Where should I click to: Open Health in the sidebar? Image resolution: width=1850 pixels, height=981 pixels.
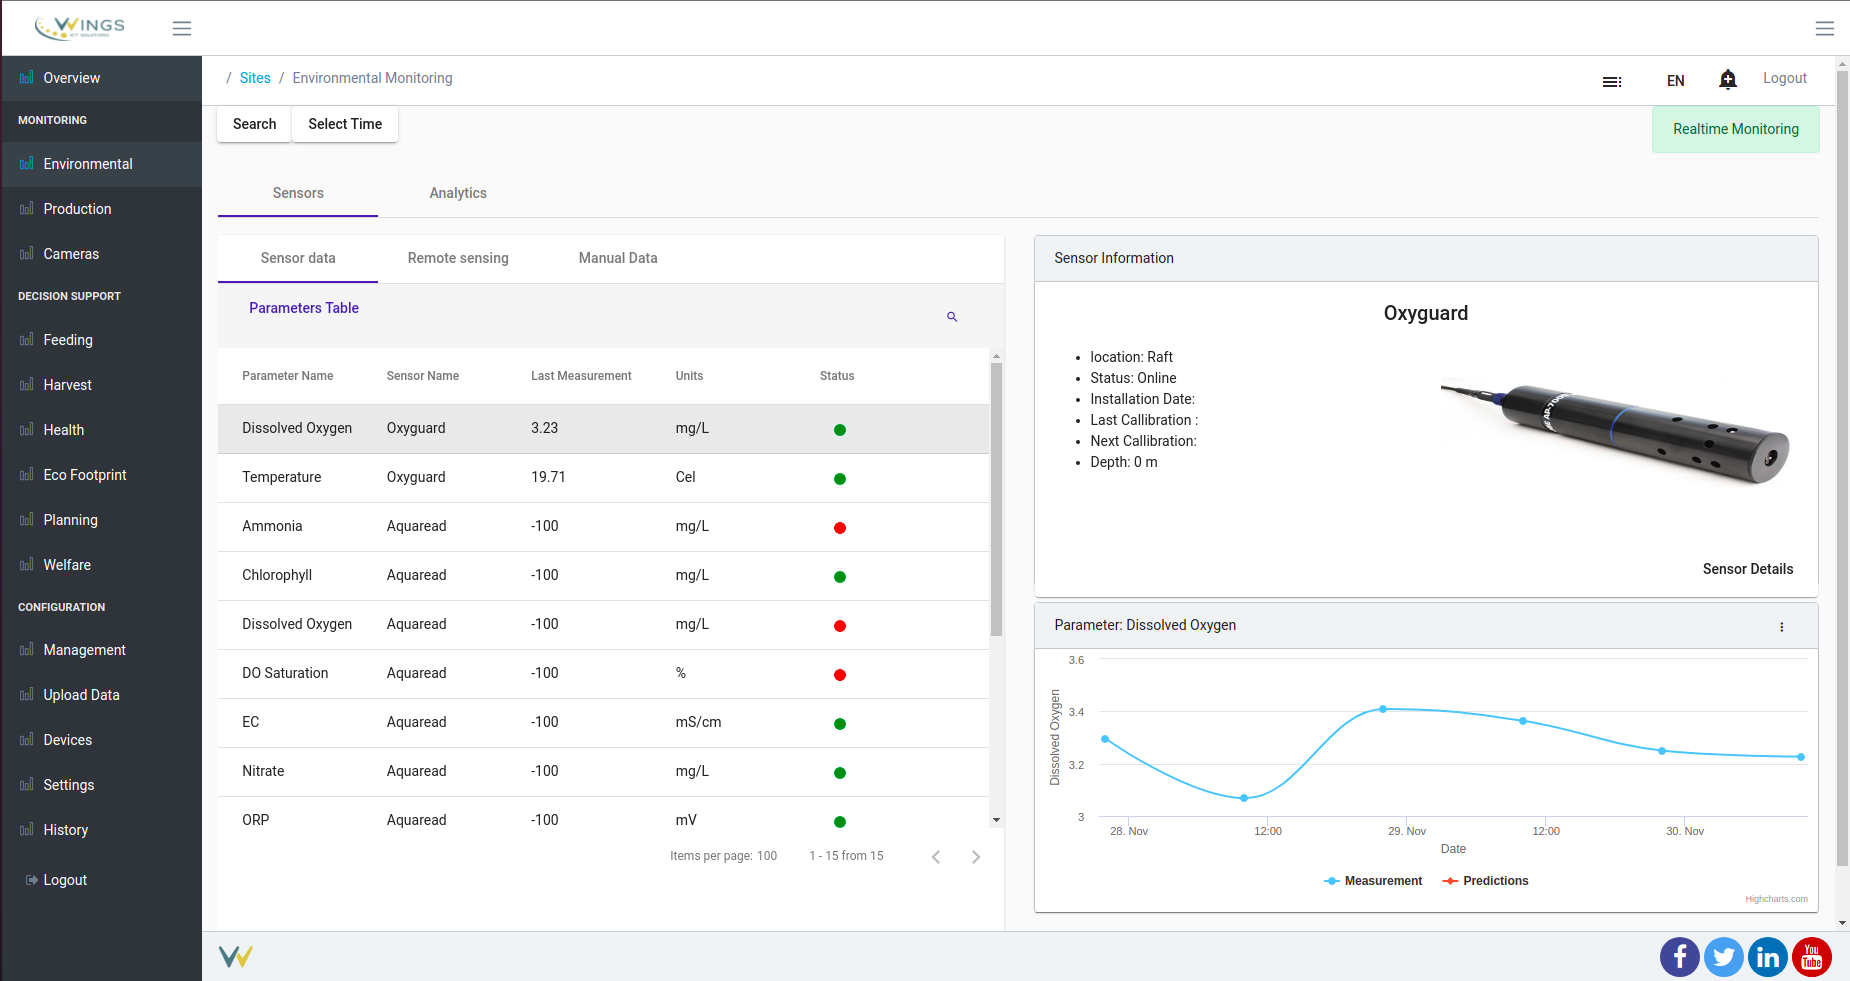[102, 430]
